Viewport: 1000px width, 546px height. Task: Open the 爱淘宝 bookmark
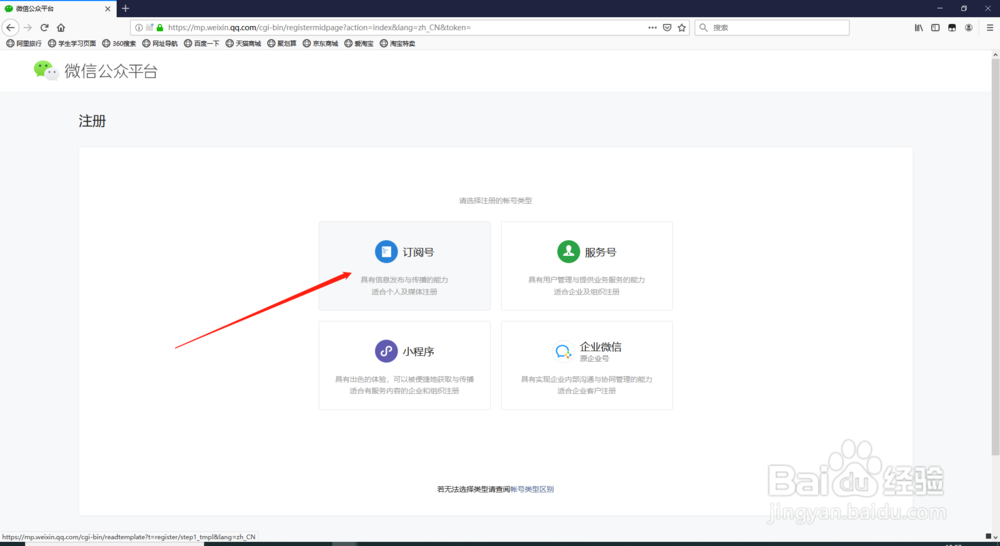point(359,43)
